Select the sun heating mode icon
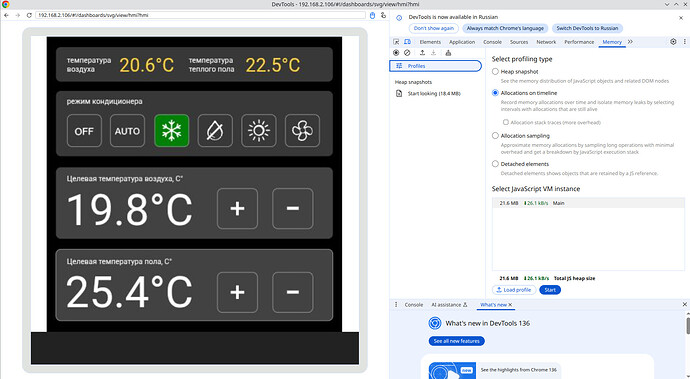 coord(259,131)
